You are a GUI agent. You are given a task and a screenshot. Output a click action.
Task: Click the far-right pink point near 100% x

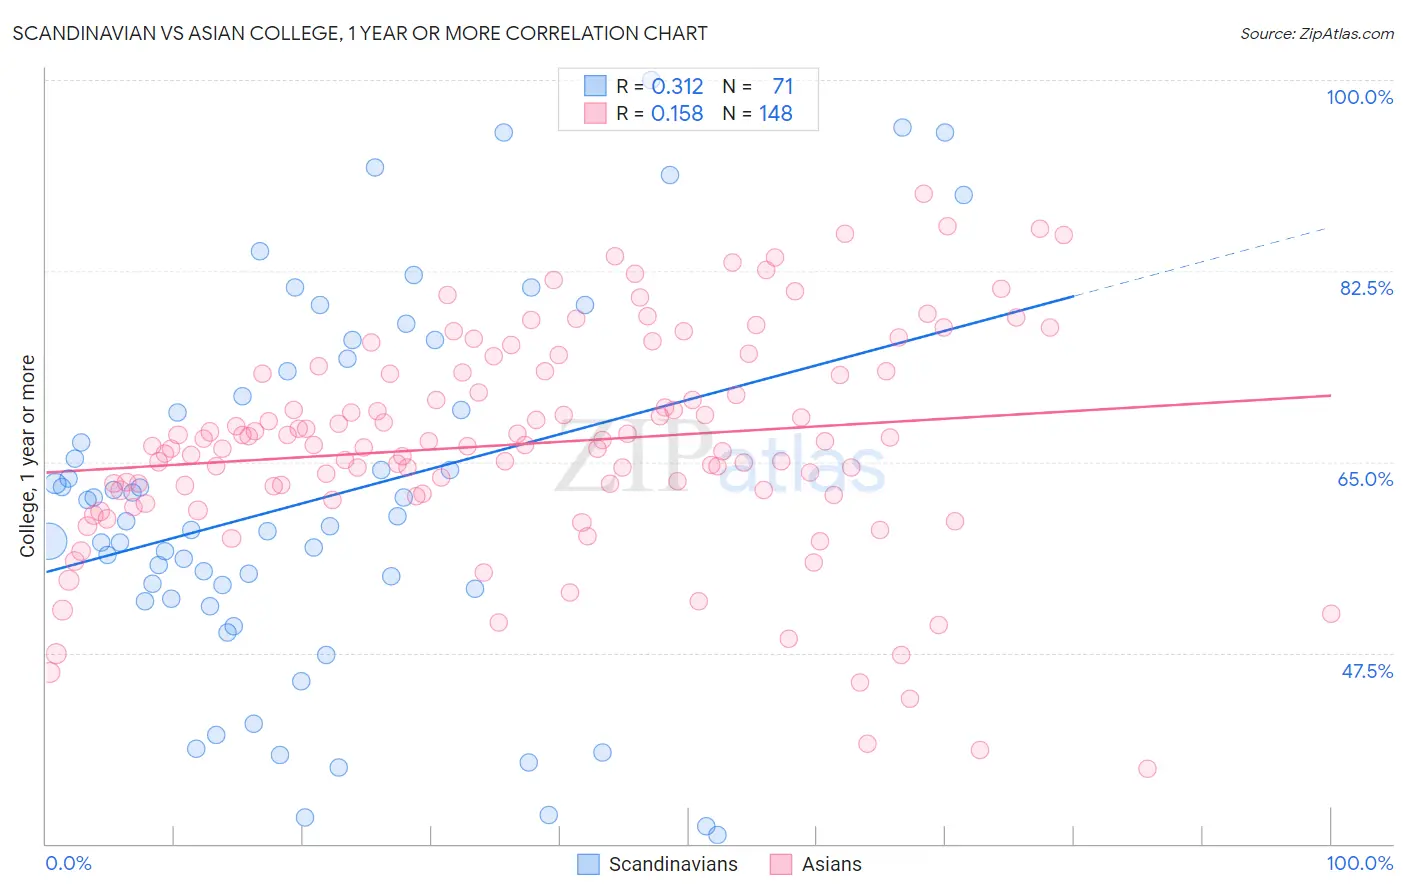click(x=1330, y=614)
